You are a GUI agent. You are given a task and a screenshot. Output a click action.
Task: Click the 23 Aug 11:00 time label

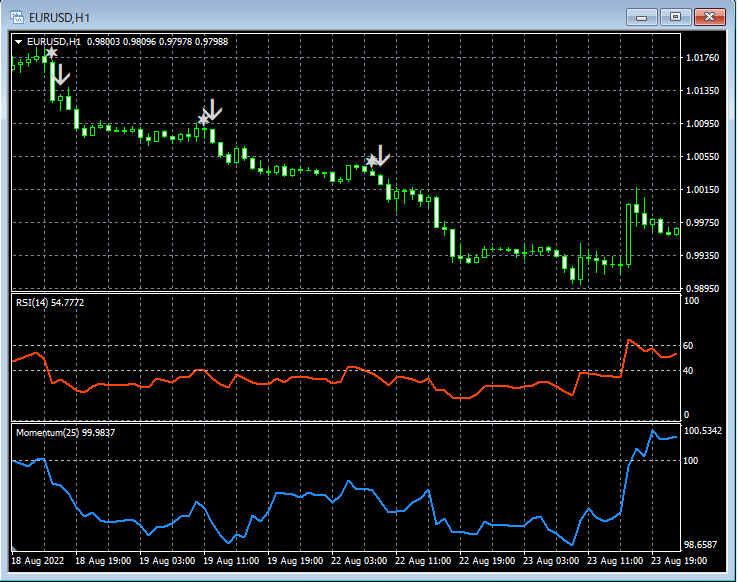[x=615, y=561]
